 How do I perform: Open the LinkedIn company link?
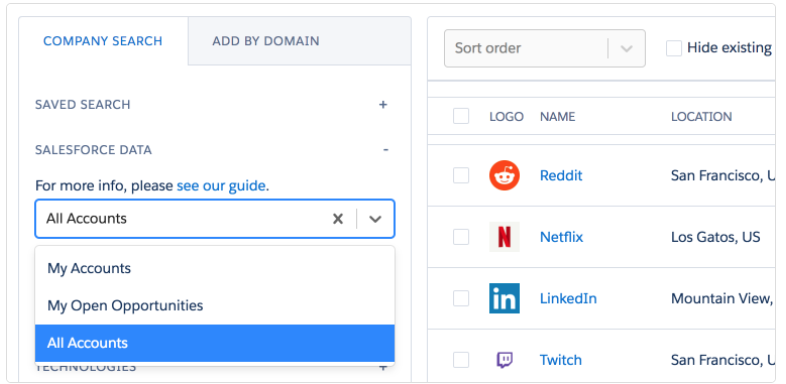pos(568,298)
